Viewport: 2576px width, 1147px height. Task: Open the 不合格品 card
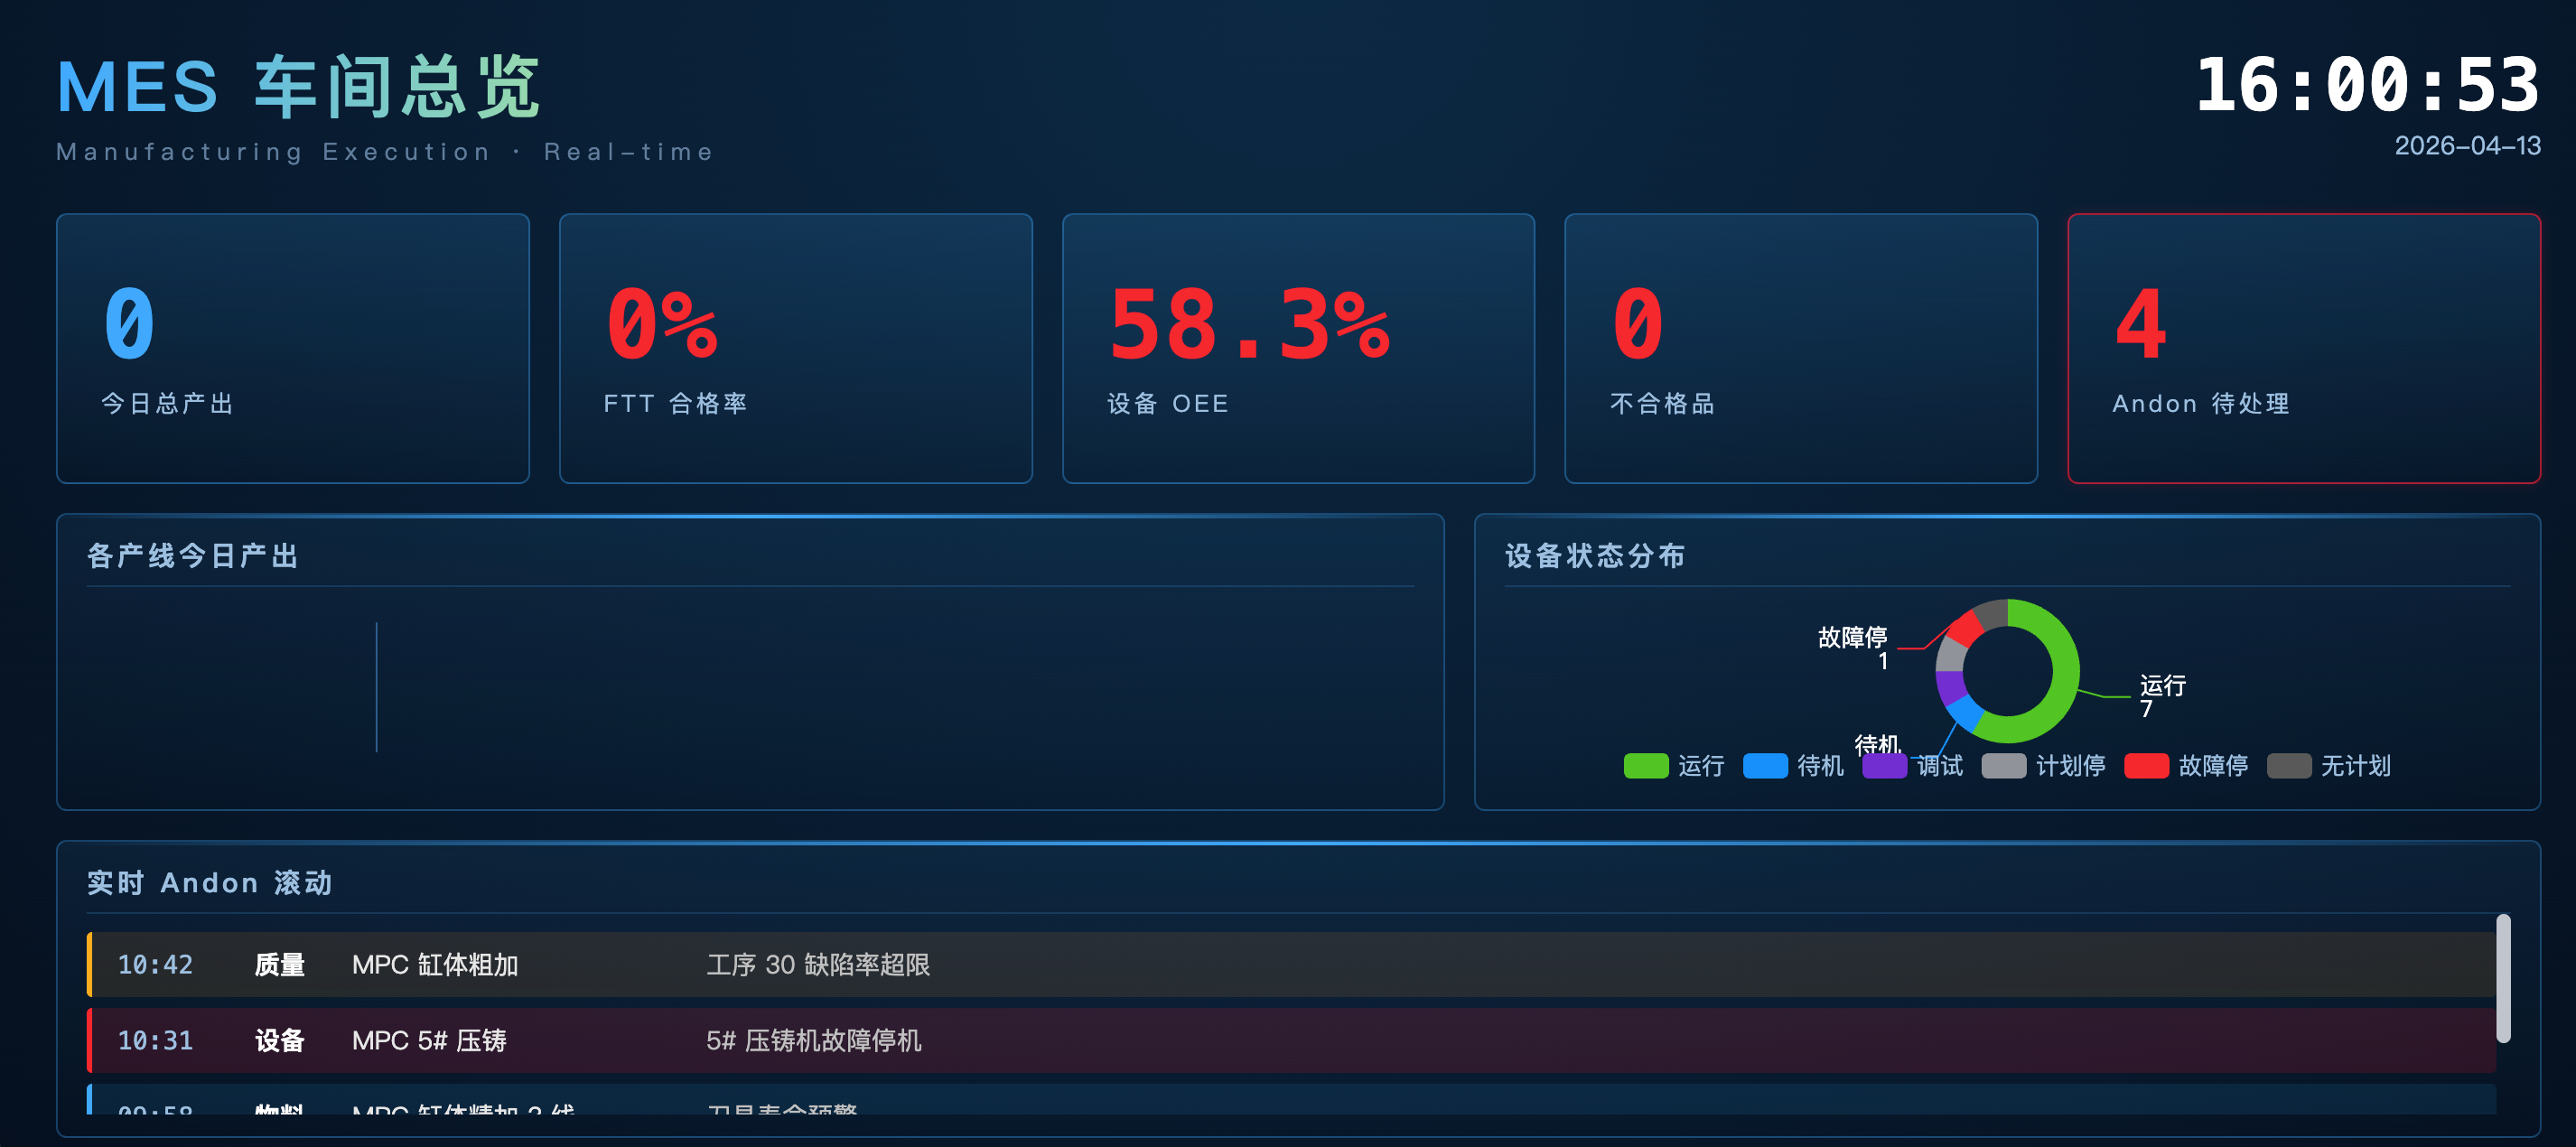coord(1801,348)
